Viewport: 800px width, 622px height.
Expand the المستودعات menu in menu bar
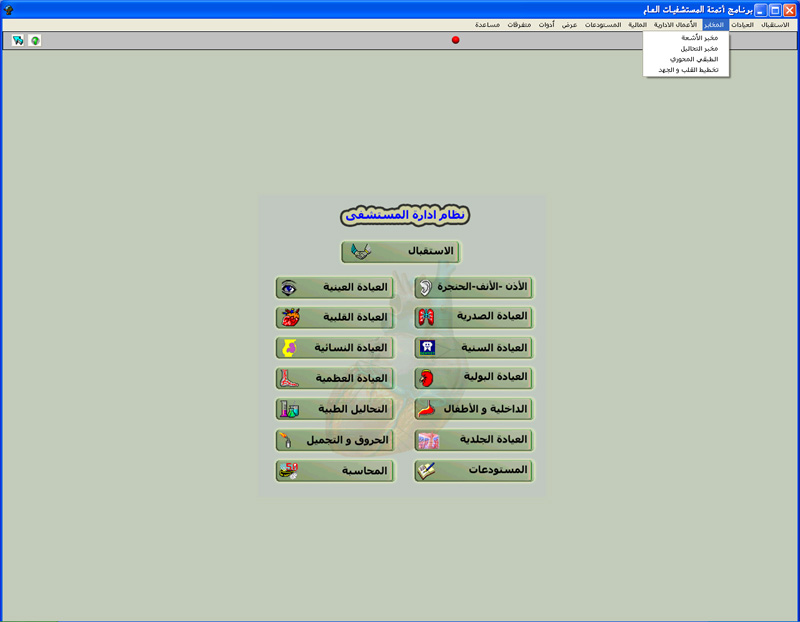pos(603,24)
